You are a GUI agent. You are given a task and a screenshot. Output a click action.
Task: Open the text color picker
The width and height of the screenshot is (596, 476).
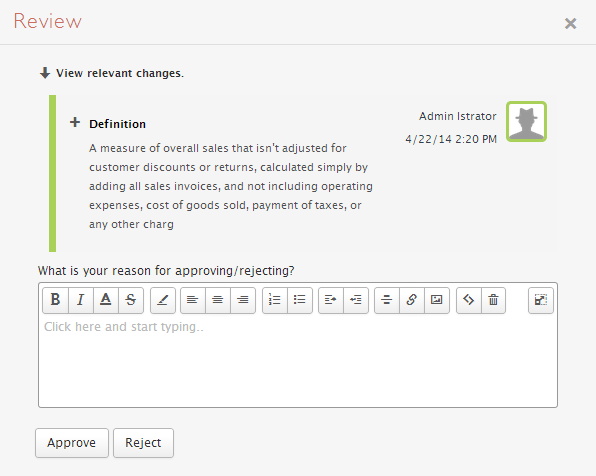[x=106, y=300]
